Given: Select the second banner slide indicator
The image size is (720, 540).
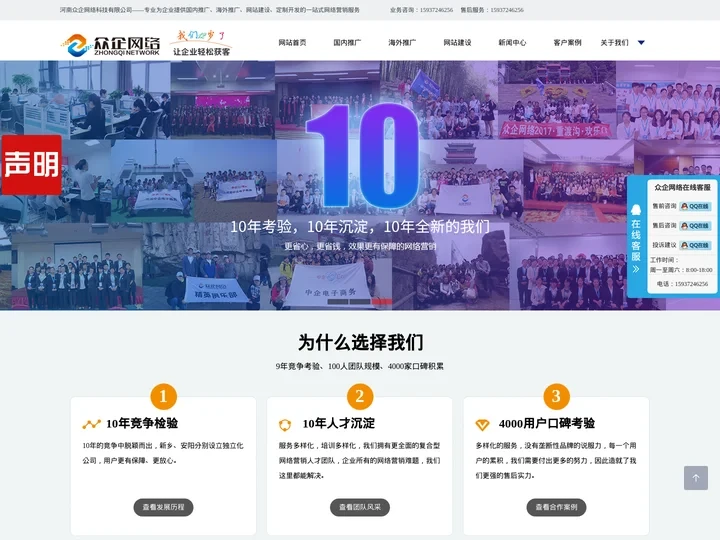Looking at the screenshot, I should 360,302.
